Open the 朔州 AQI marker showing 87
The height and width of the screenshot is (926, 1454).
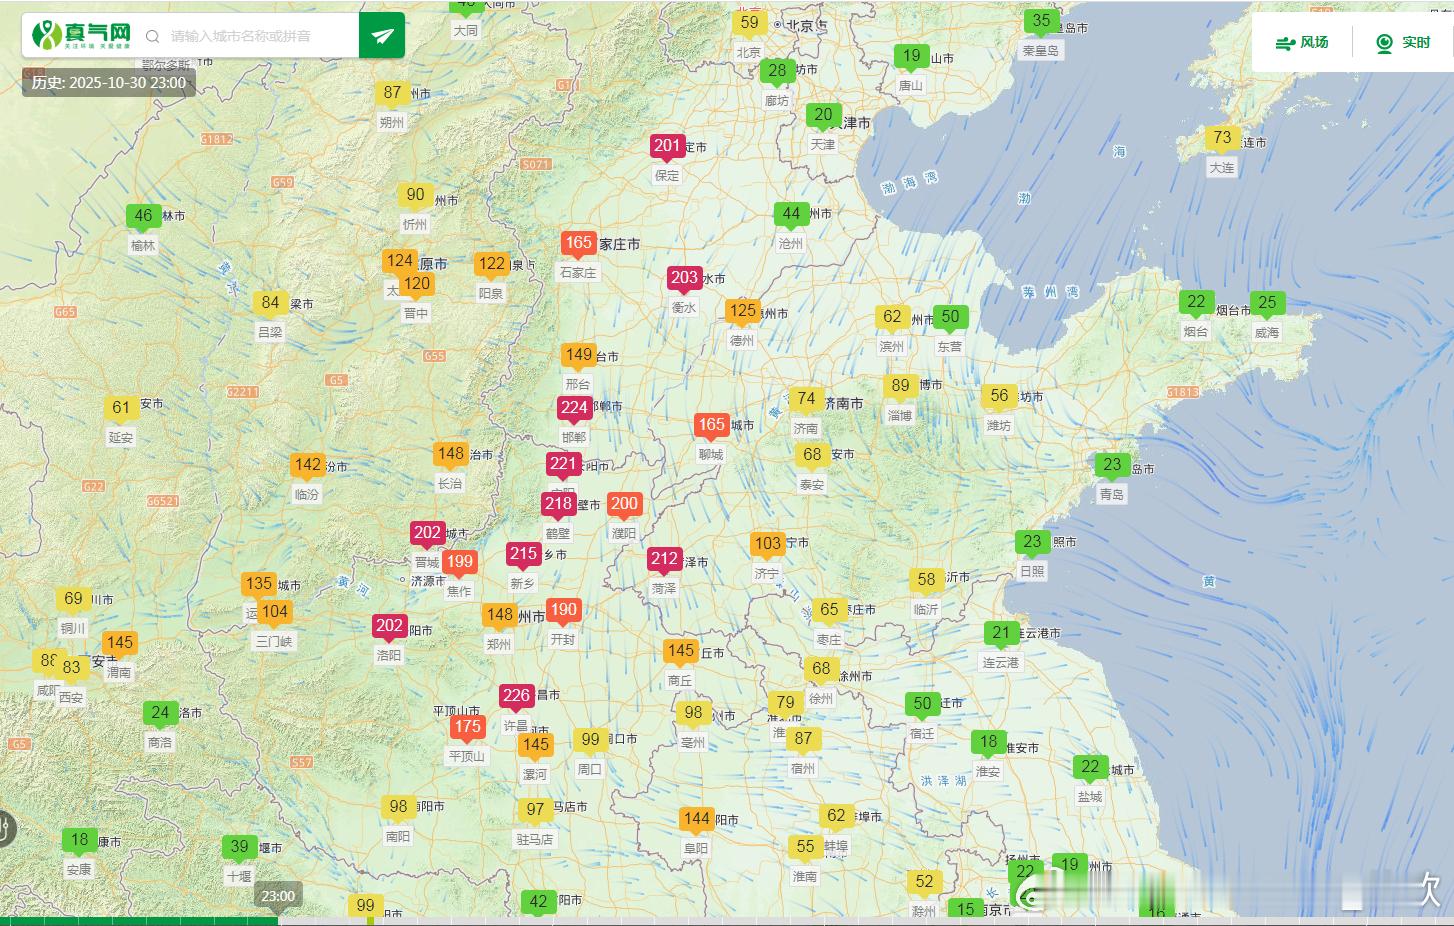coord(392,94)
